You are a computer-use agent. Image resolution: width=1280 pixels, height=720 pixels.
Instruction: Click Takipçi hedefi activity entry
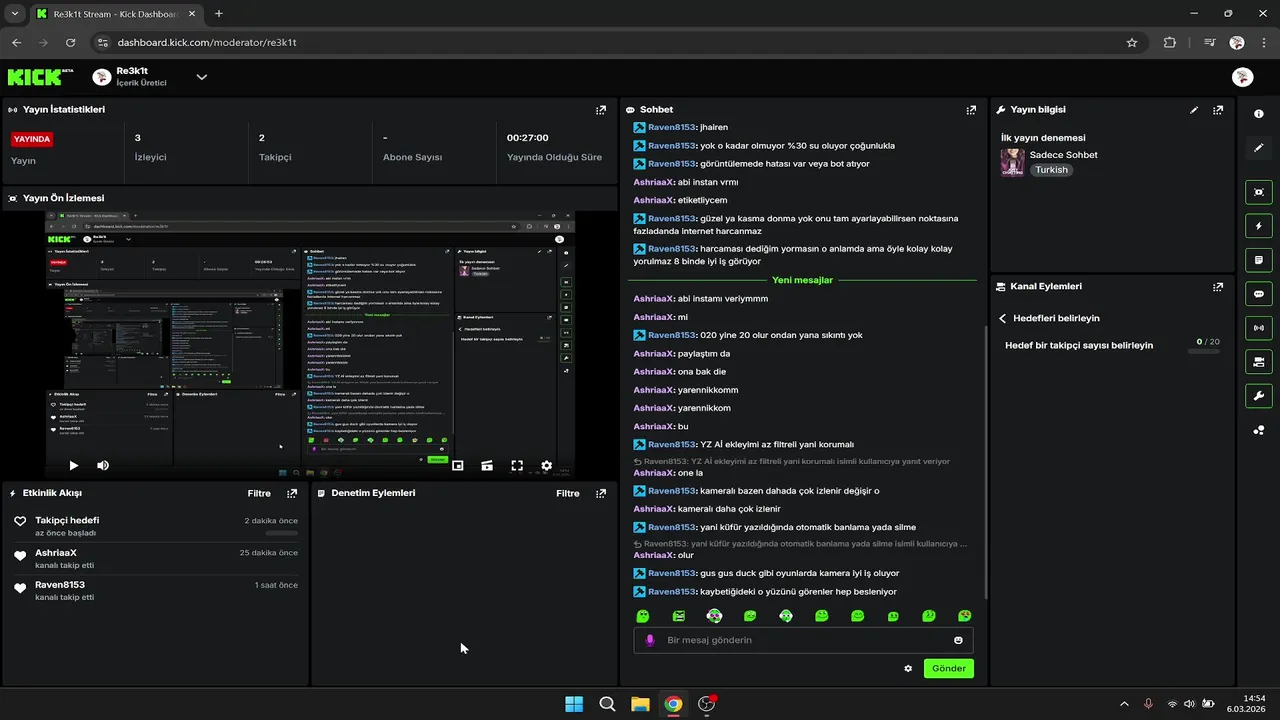(x=156, y=526)
